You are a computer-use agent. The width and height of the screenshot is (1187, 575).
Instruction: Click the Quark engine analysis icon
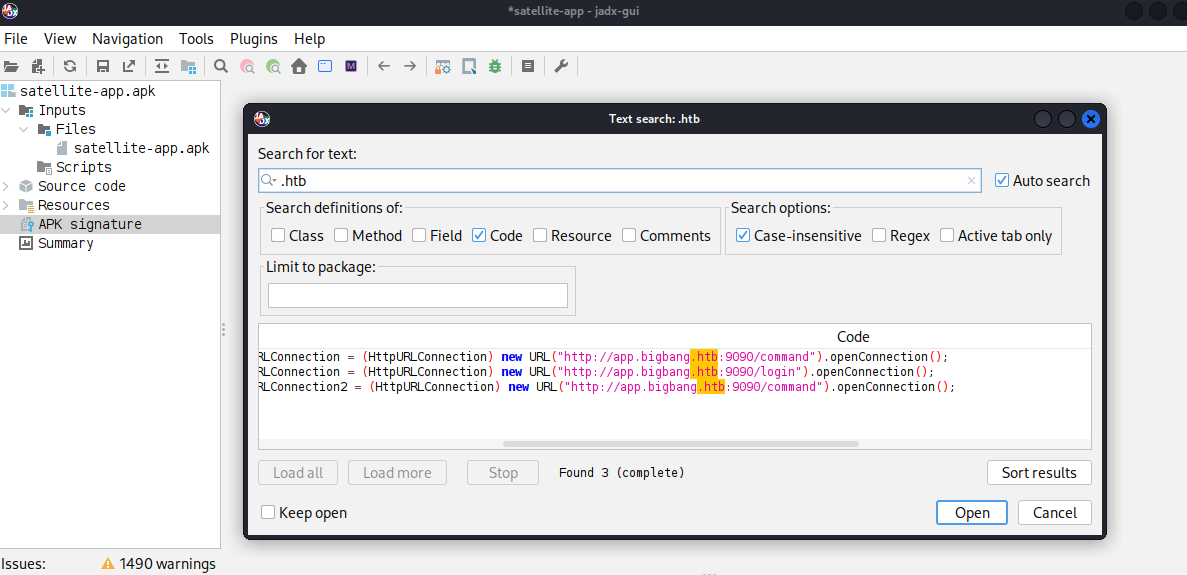point(469,67)
